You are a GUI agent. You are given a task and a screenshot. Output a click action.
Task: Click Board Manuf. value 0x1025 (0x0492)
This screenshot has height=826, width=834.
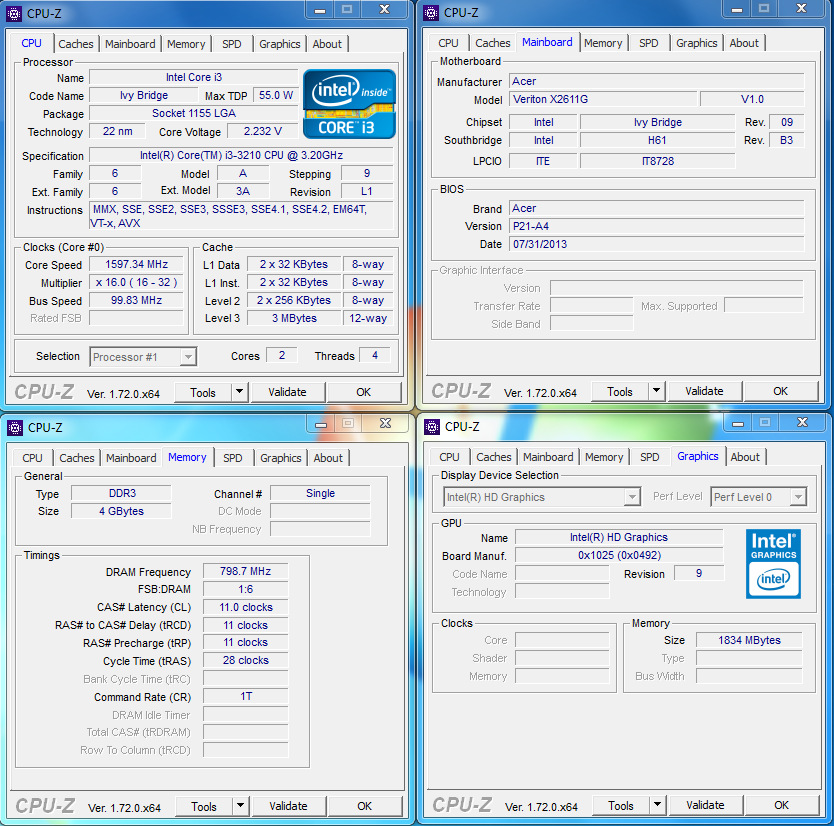point(619,555)
